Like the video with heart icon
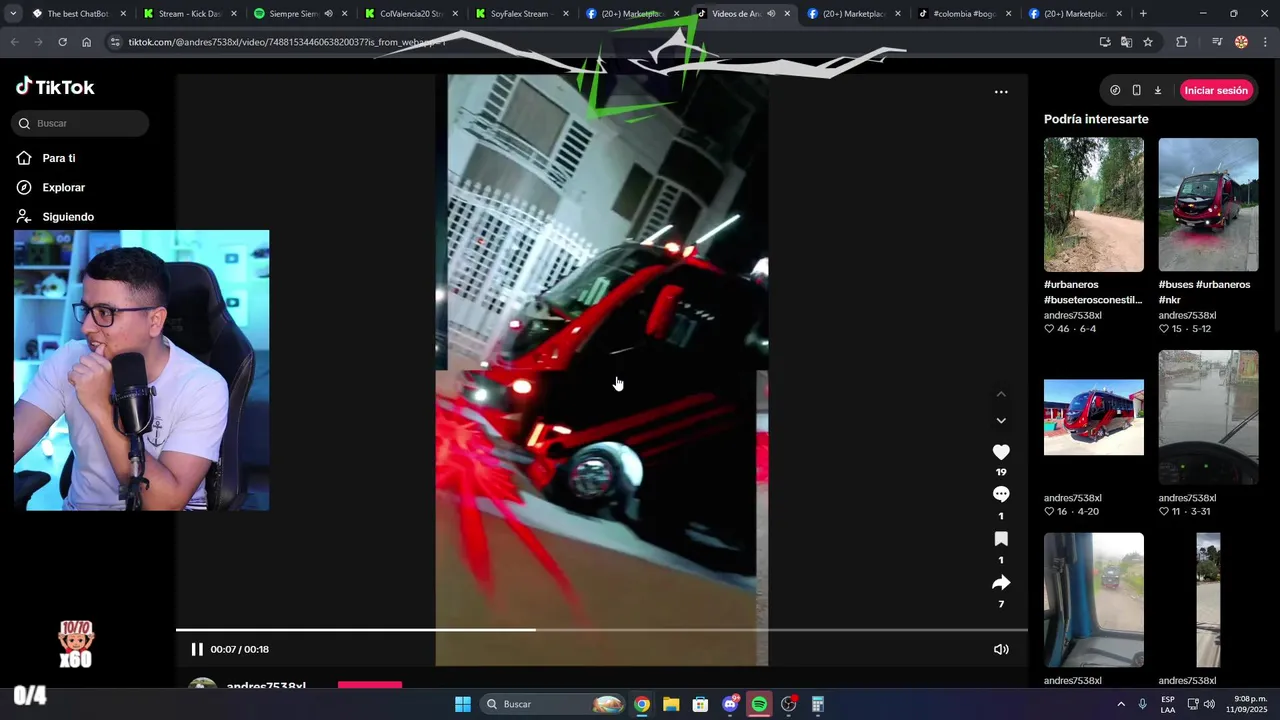This screenshot has width=1280, height=720. point(1001,452)
